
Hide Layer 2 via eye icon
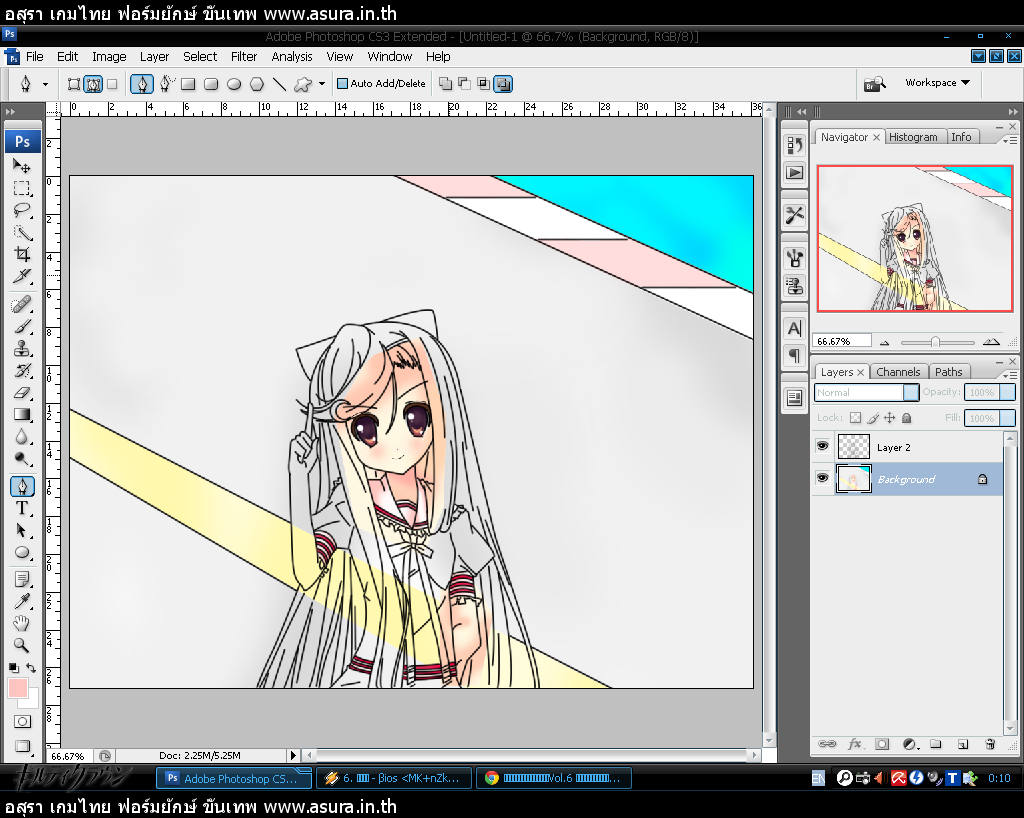point(822,447)
